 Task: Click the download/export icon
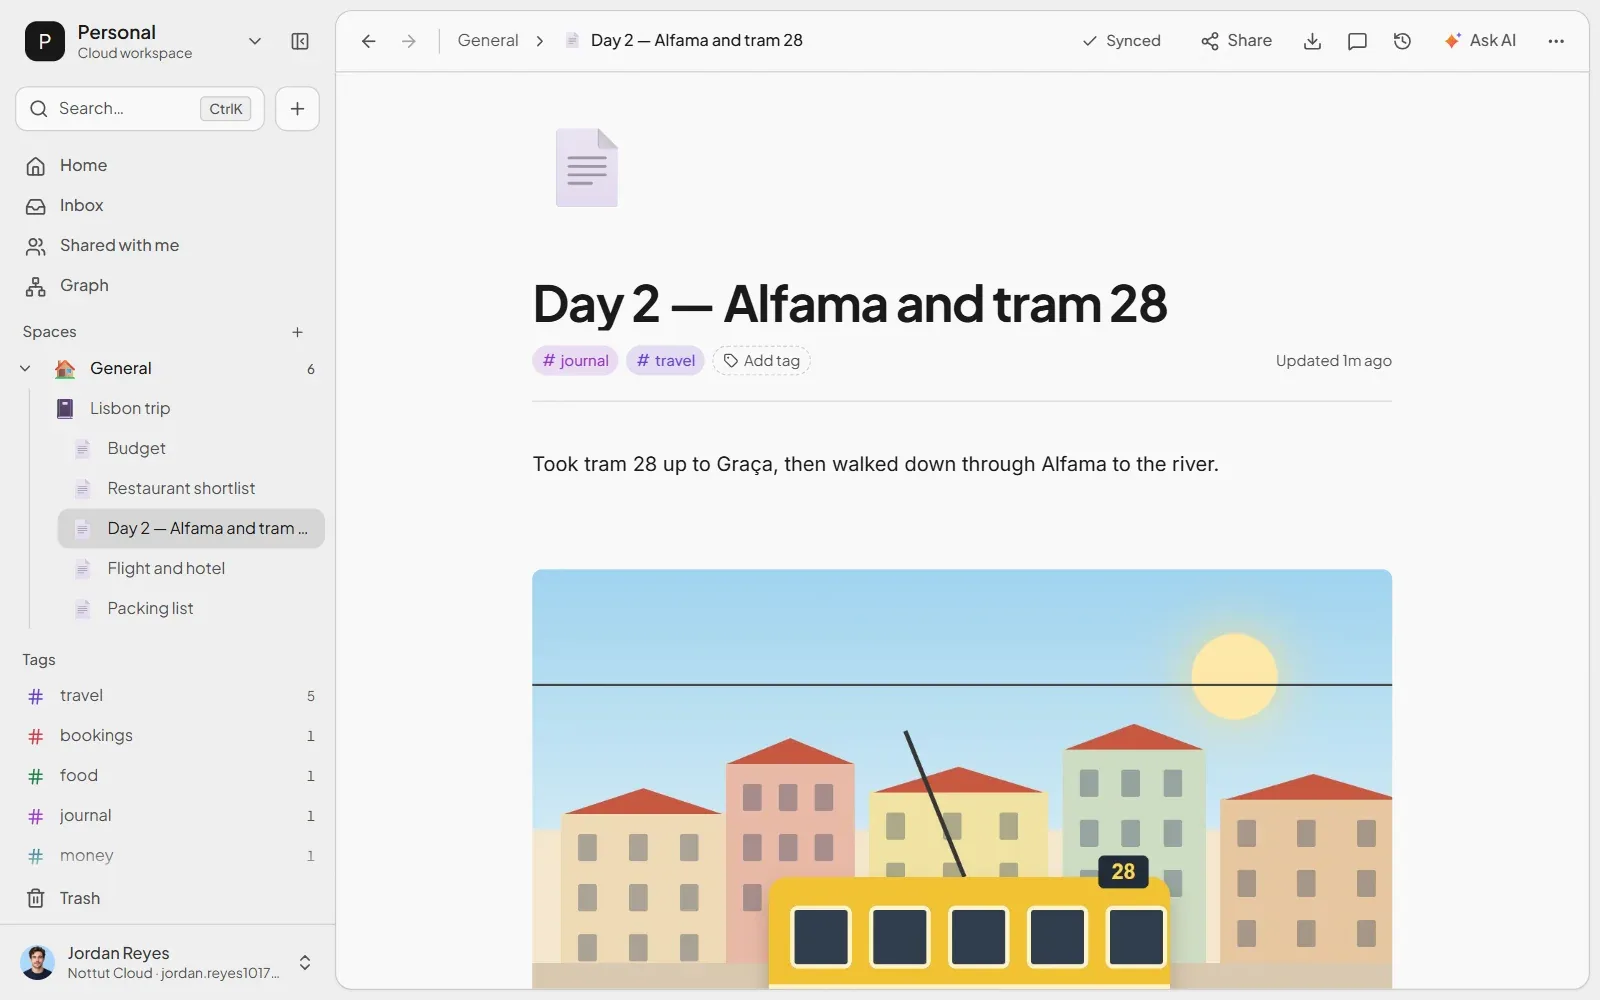(1312, 41)
